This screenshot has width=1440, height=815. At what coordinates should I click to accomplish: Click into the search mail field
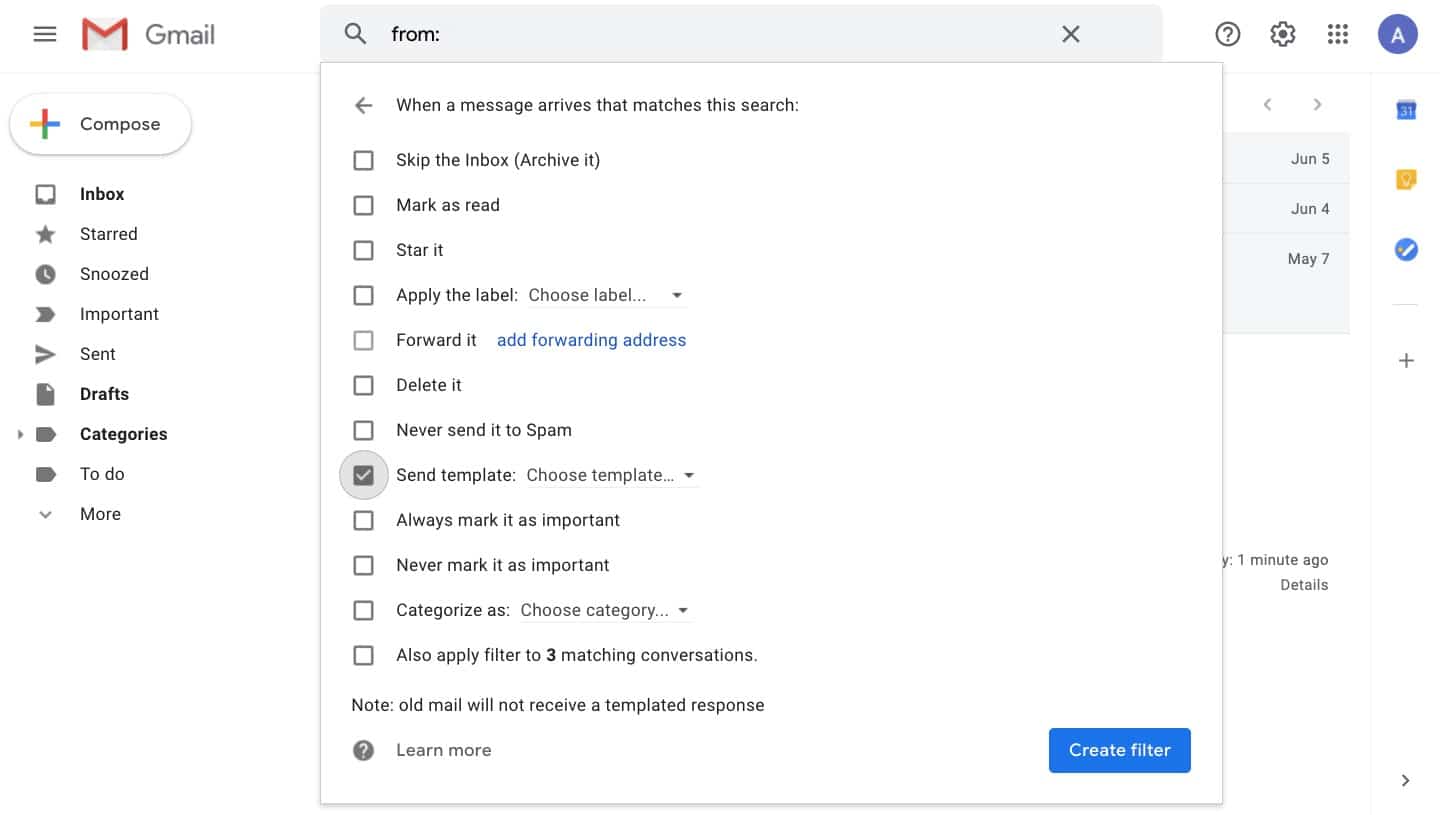pos(720,34)
